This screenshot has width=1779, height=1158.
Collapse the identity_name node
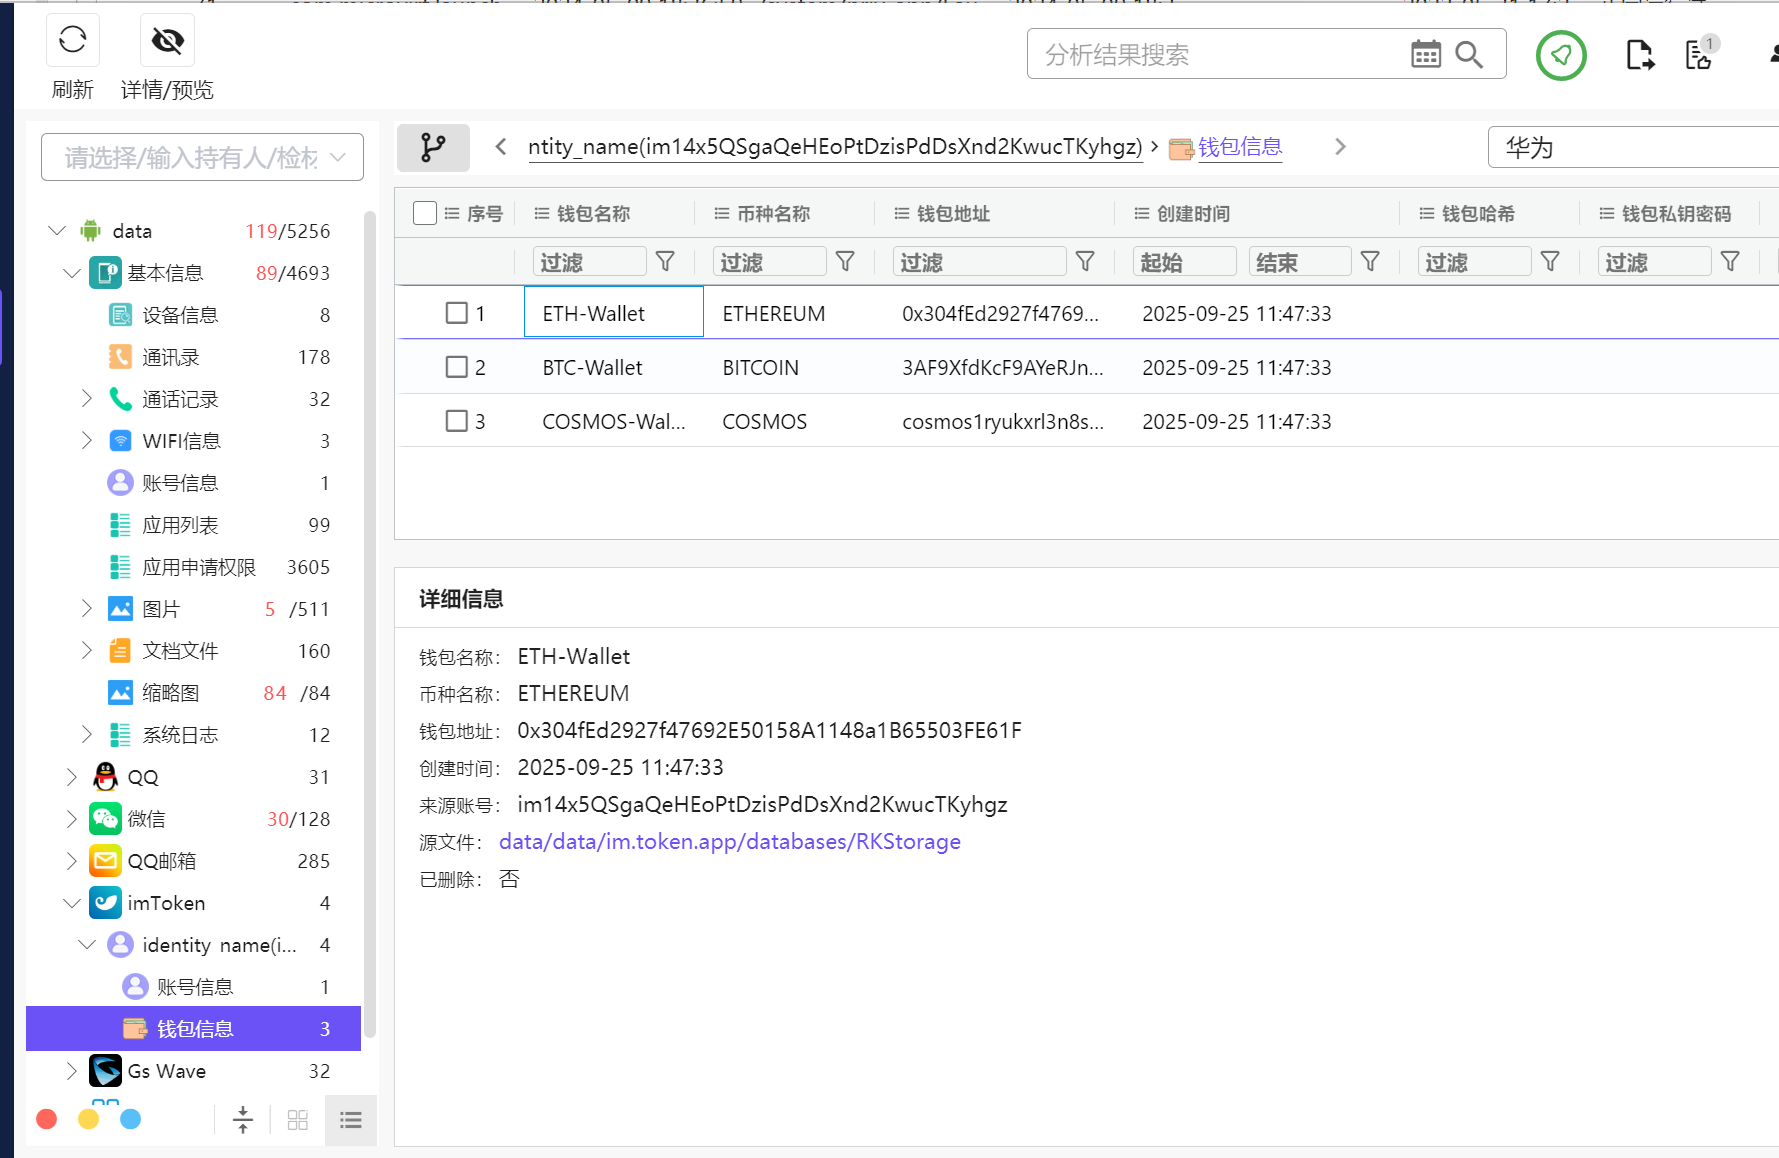point(87,945)
